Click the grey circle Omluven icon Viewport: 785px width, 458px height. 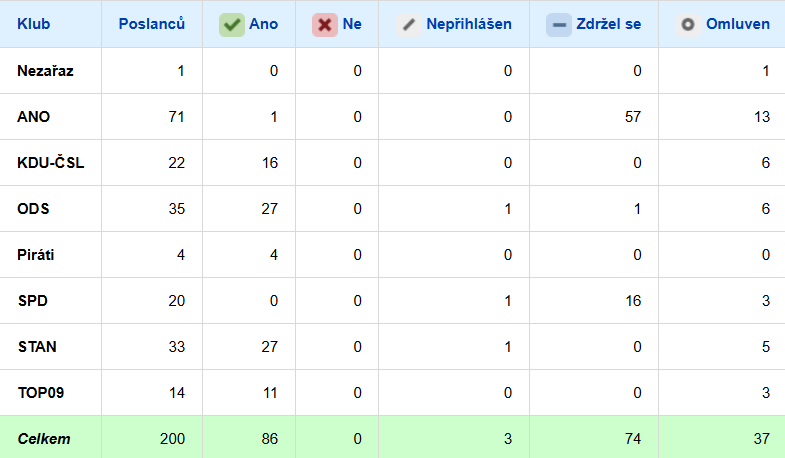[688, 25]
